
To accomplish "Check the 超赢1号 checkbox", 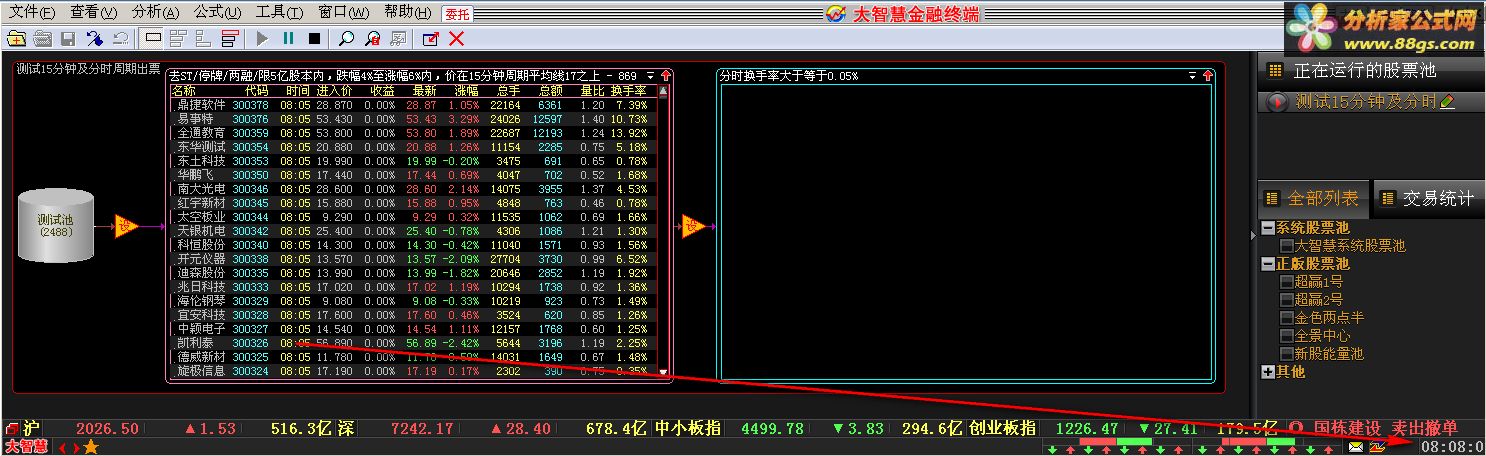I will point(1286,282).
